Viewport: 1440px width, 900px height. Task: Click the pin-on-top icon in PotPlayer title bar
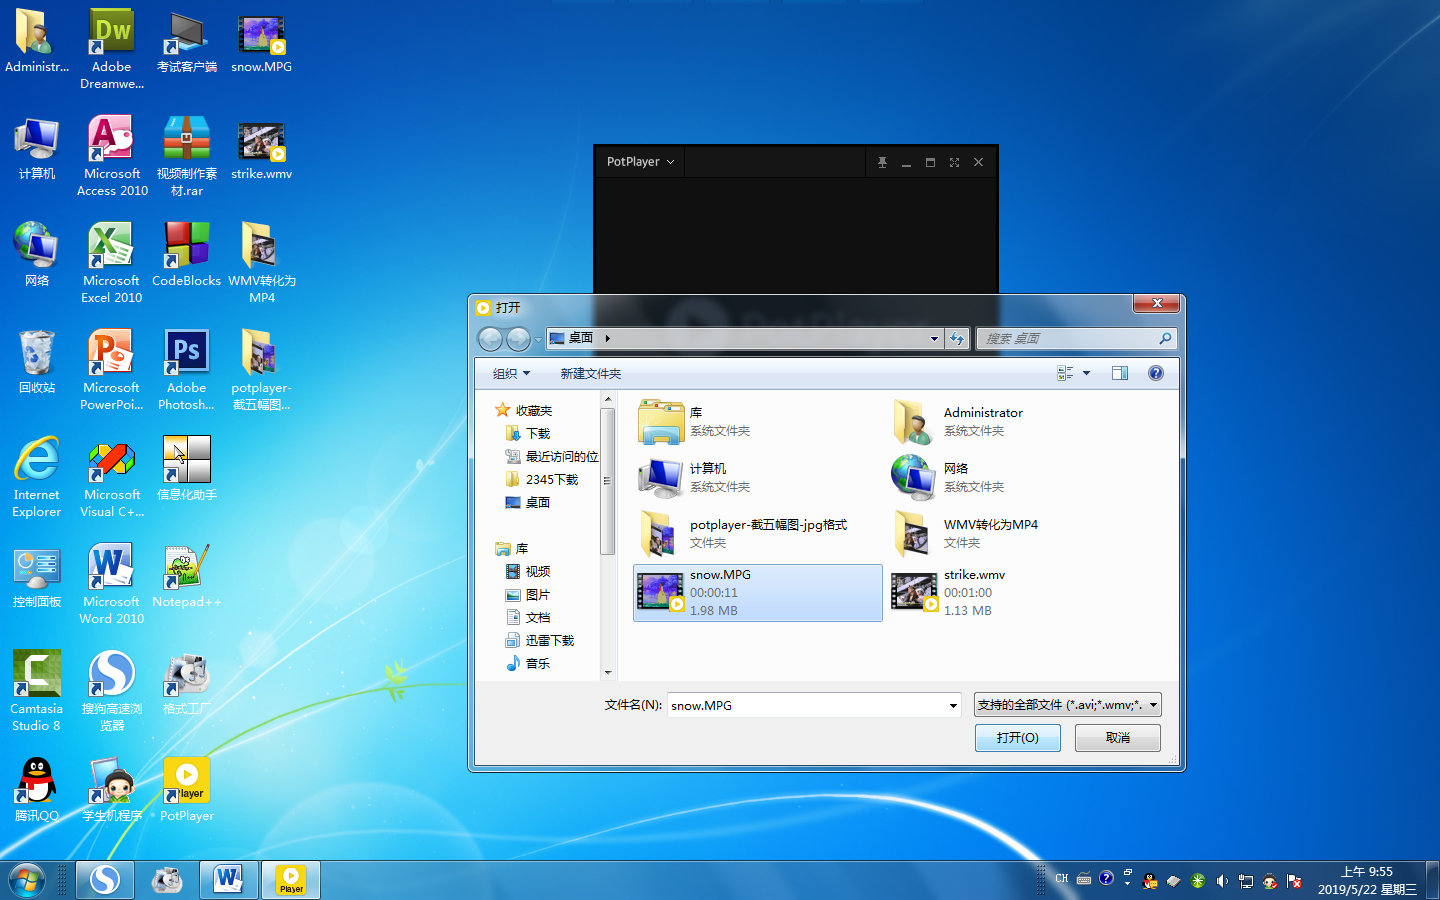[x=882, y=162]
